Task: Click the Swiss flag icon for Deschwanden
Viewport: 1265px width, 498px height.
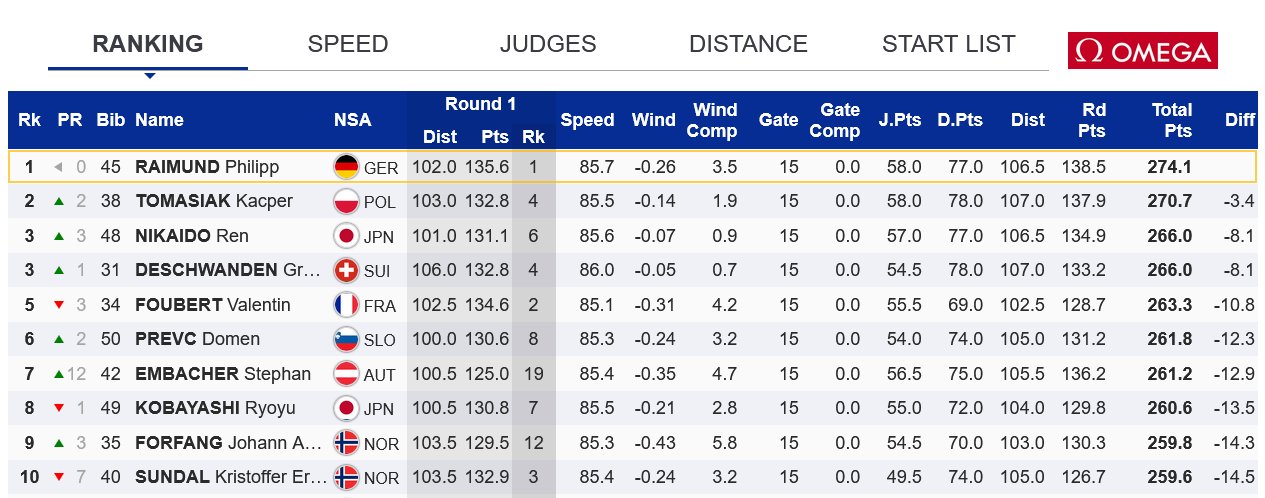Action: (x=346, y=271)
